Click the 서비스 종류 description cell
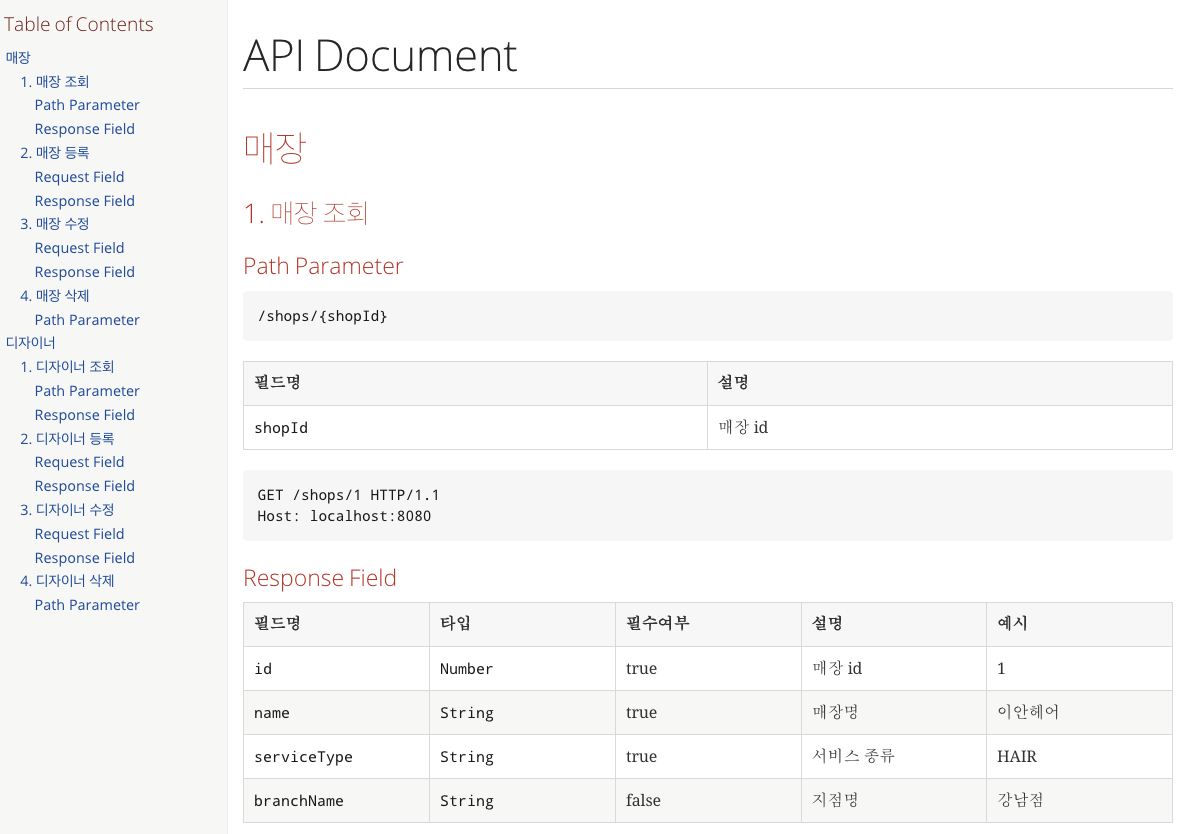Viewport: 1184px width, 834px height. (893, 756)
